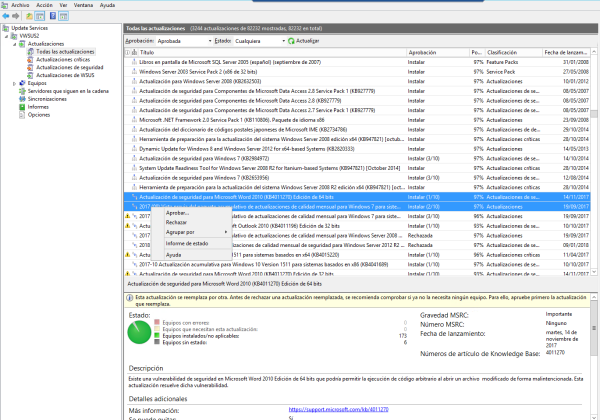Open Informes in the left tree
The image size is (600, 420).
tap(38, 107)
